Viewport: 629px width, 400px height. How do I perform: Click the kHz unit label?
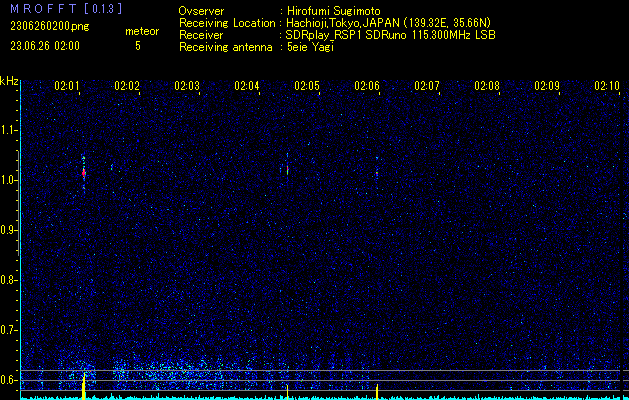pos(9,82)
